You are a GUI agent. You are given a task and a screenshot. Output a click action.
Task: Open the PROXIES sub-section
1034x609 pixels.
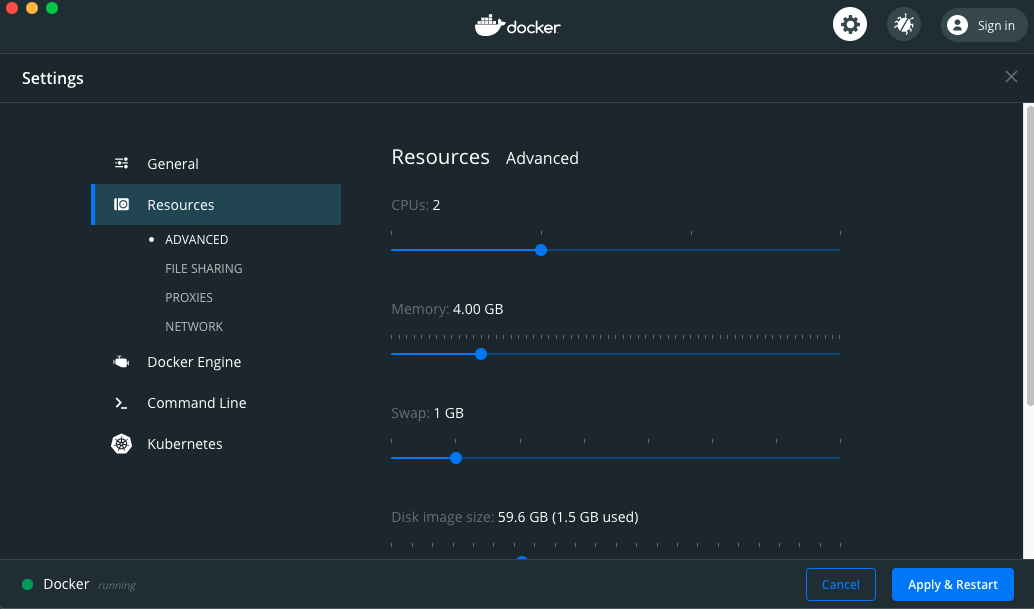[x=189, y=297]
